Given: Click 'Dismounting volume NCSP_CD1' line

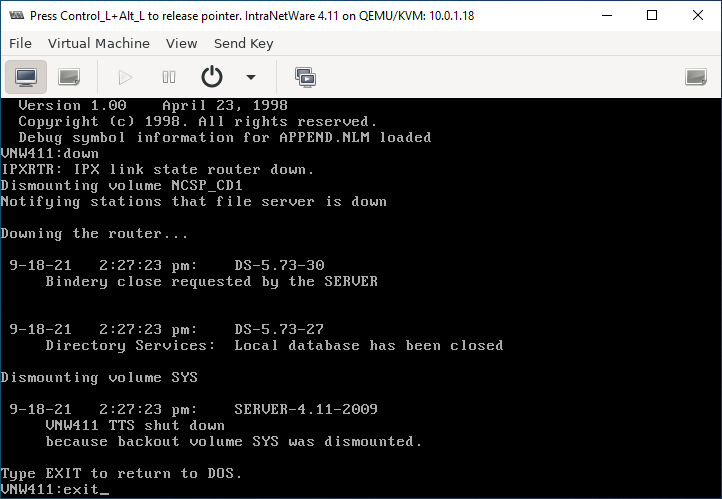Looking at the screenshot, I should [122, 186].
